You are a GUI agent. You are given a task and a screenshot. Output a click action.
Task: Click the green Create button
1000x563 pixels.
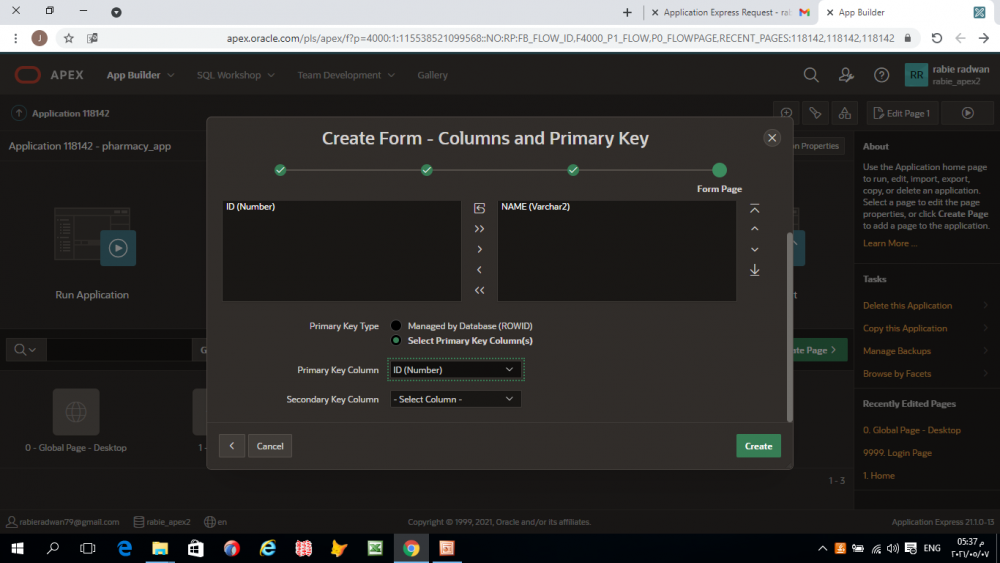click(x=758, y=446)
